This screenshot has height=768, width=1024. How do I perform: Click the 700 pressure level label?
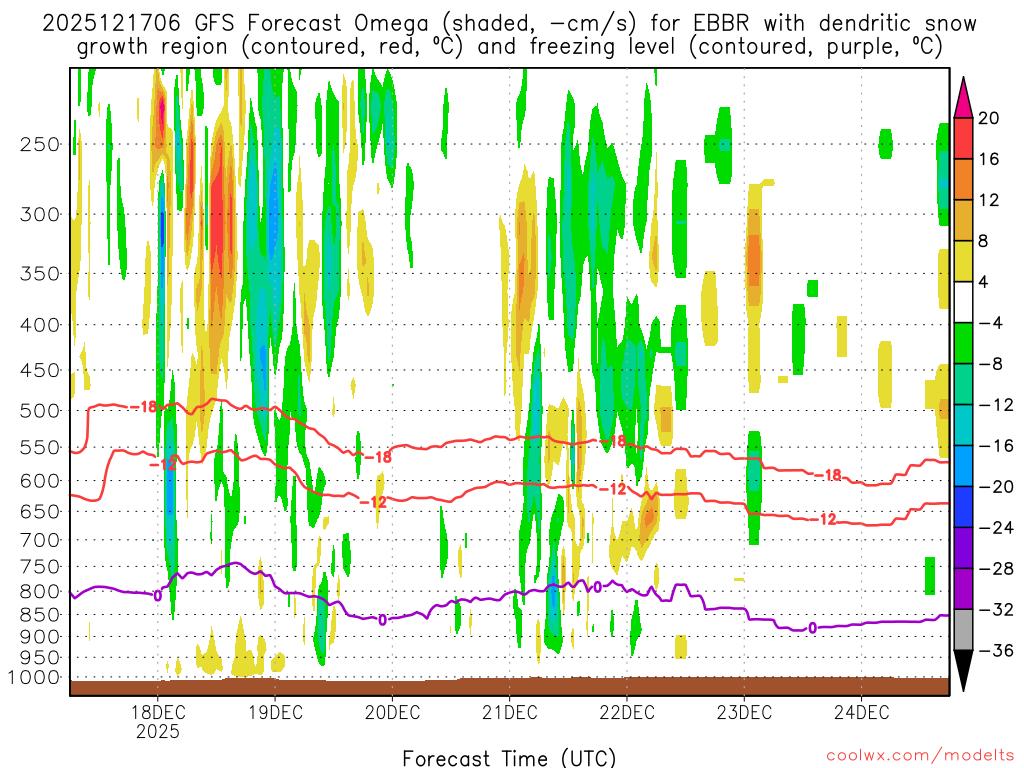point(40,540)
